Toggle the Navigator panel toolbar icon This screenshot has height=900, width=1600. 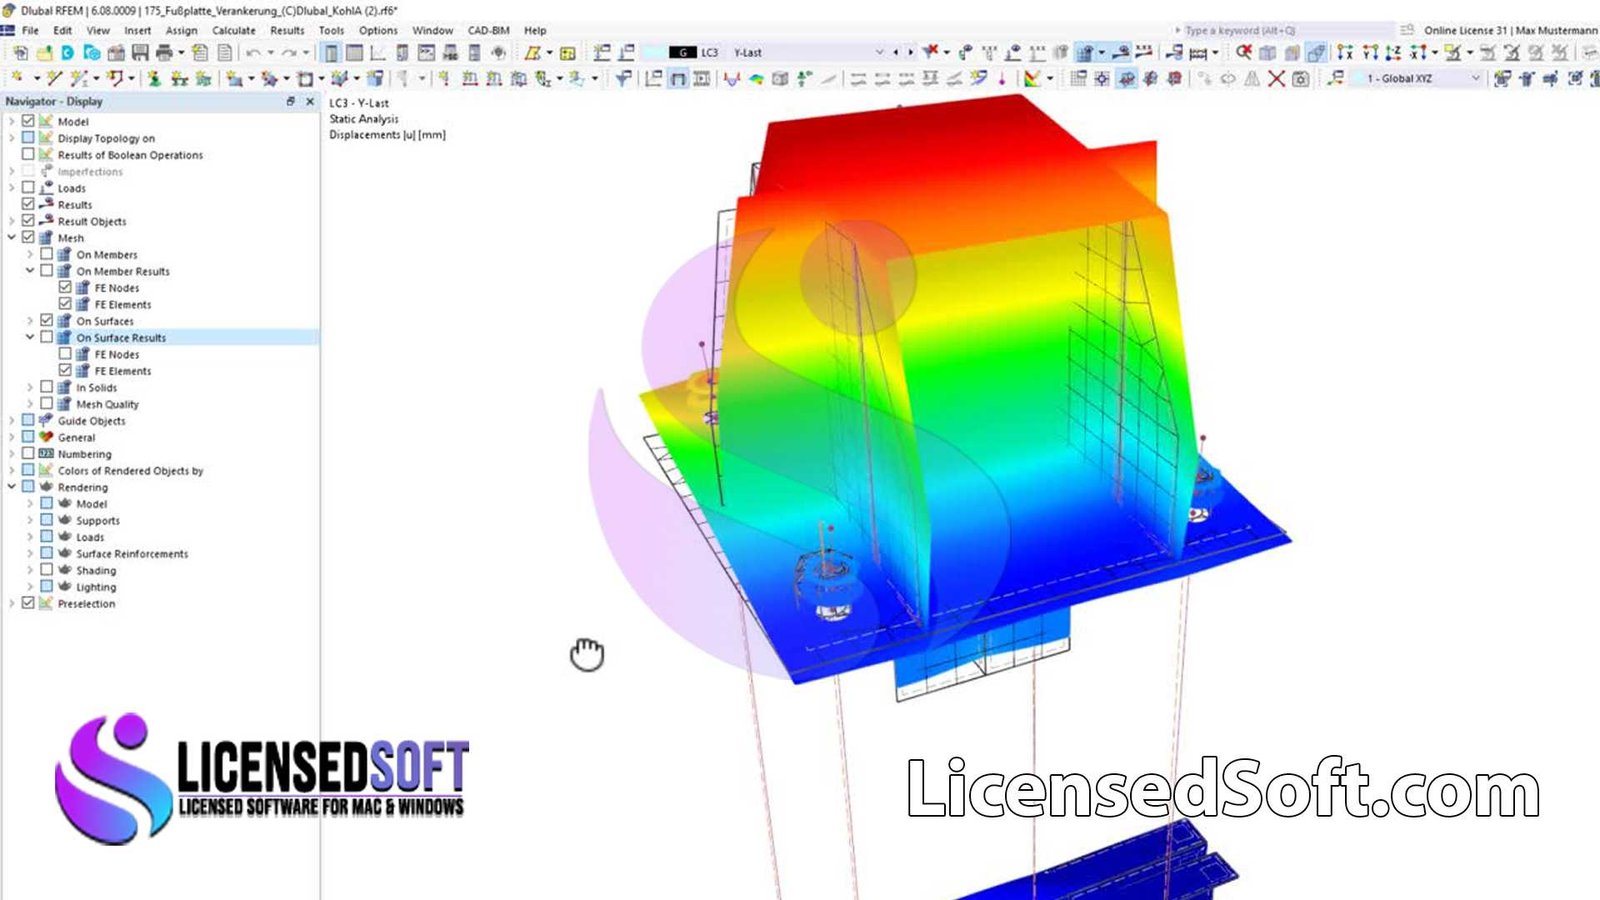point(331,52)
